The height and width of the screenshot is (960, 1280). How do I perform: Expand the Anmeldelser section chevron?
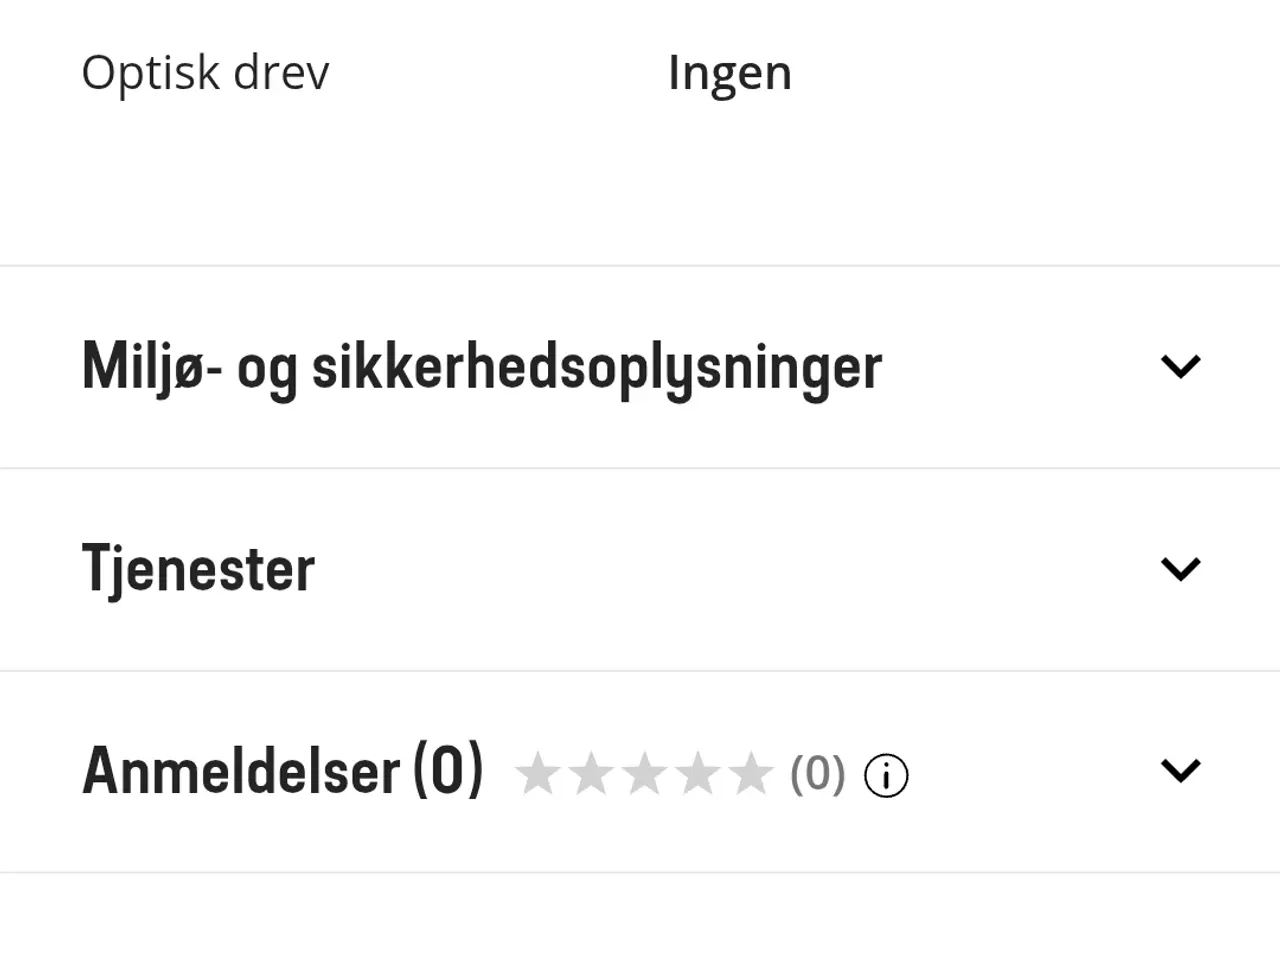tap(1180, 771)
